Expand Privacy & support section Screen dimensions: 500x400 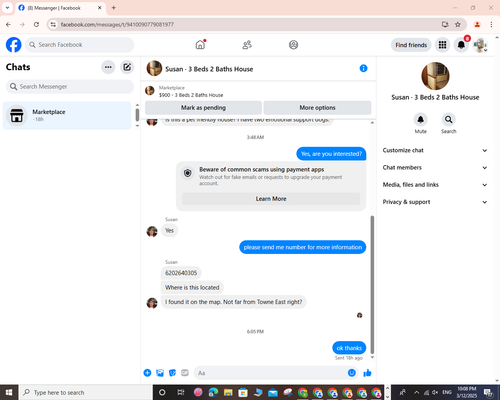coord(435,202)
